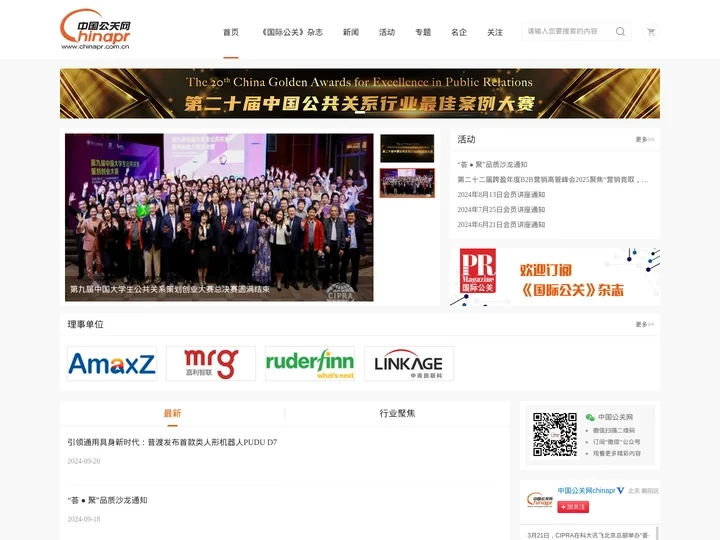Open 2024年6月21日会员讲座通知

[x=501, y=225]
